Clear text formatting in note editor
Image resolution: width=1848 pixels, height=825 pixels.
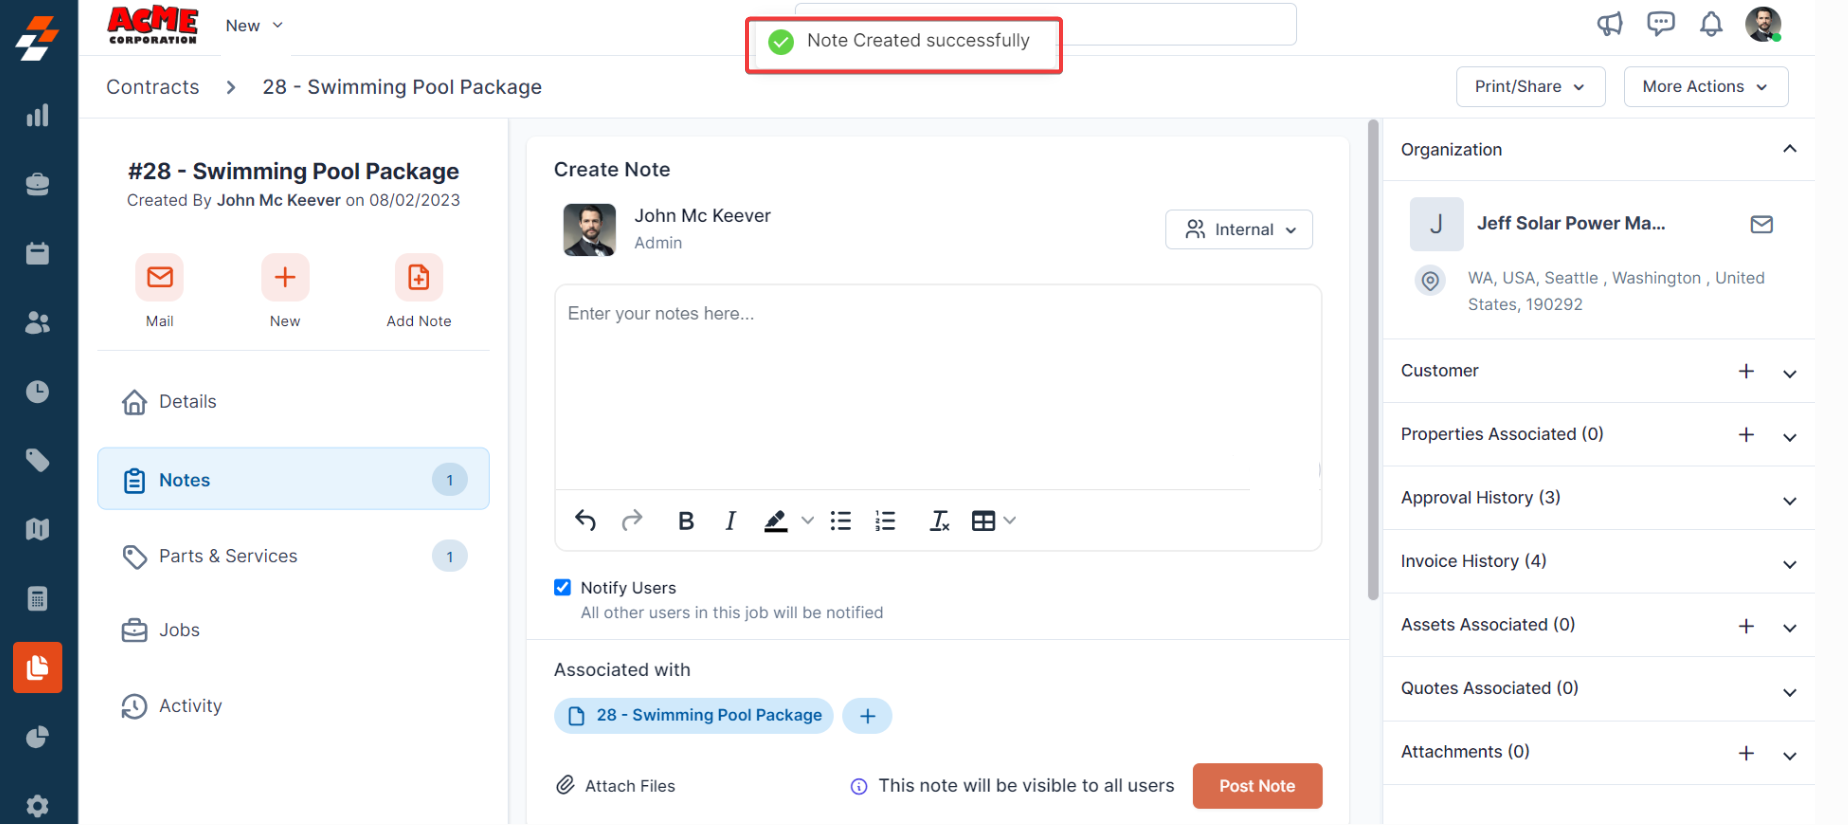coord(939,521)
